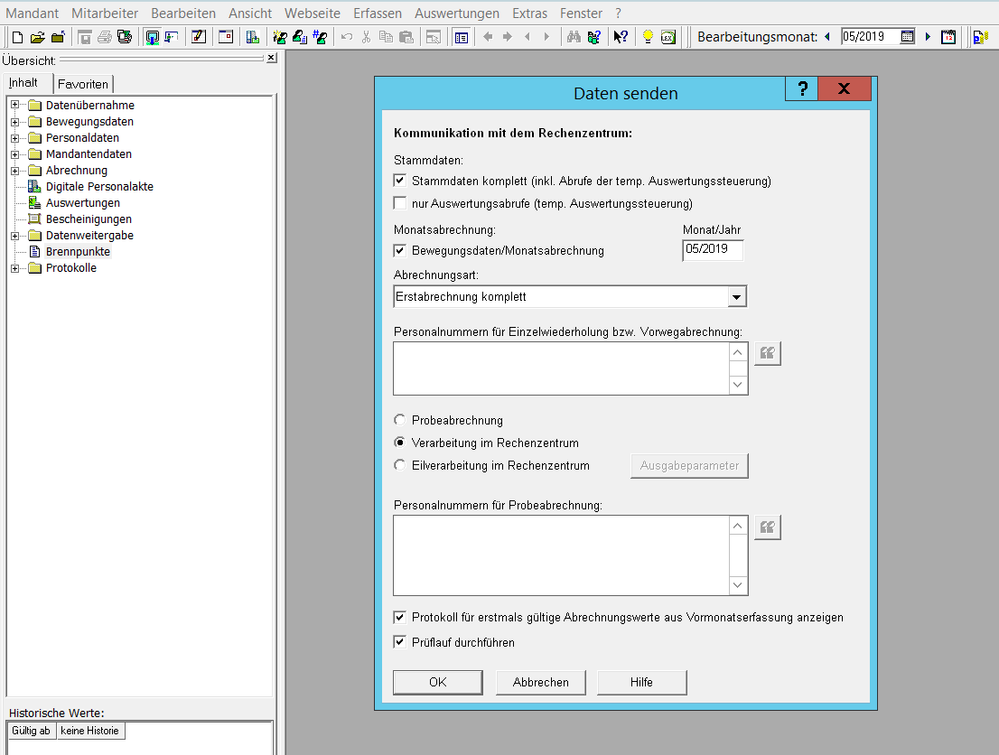Click the new document toolbar icon
The width and height of the screenshot is (999, 755).
click(x=17, y=37)
